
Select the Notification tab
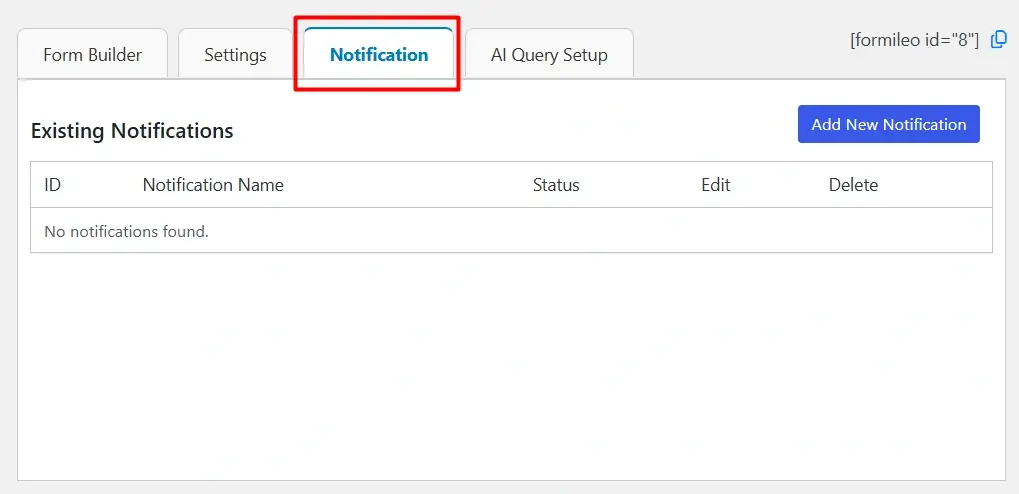(x=379, y=55)
